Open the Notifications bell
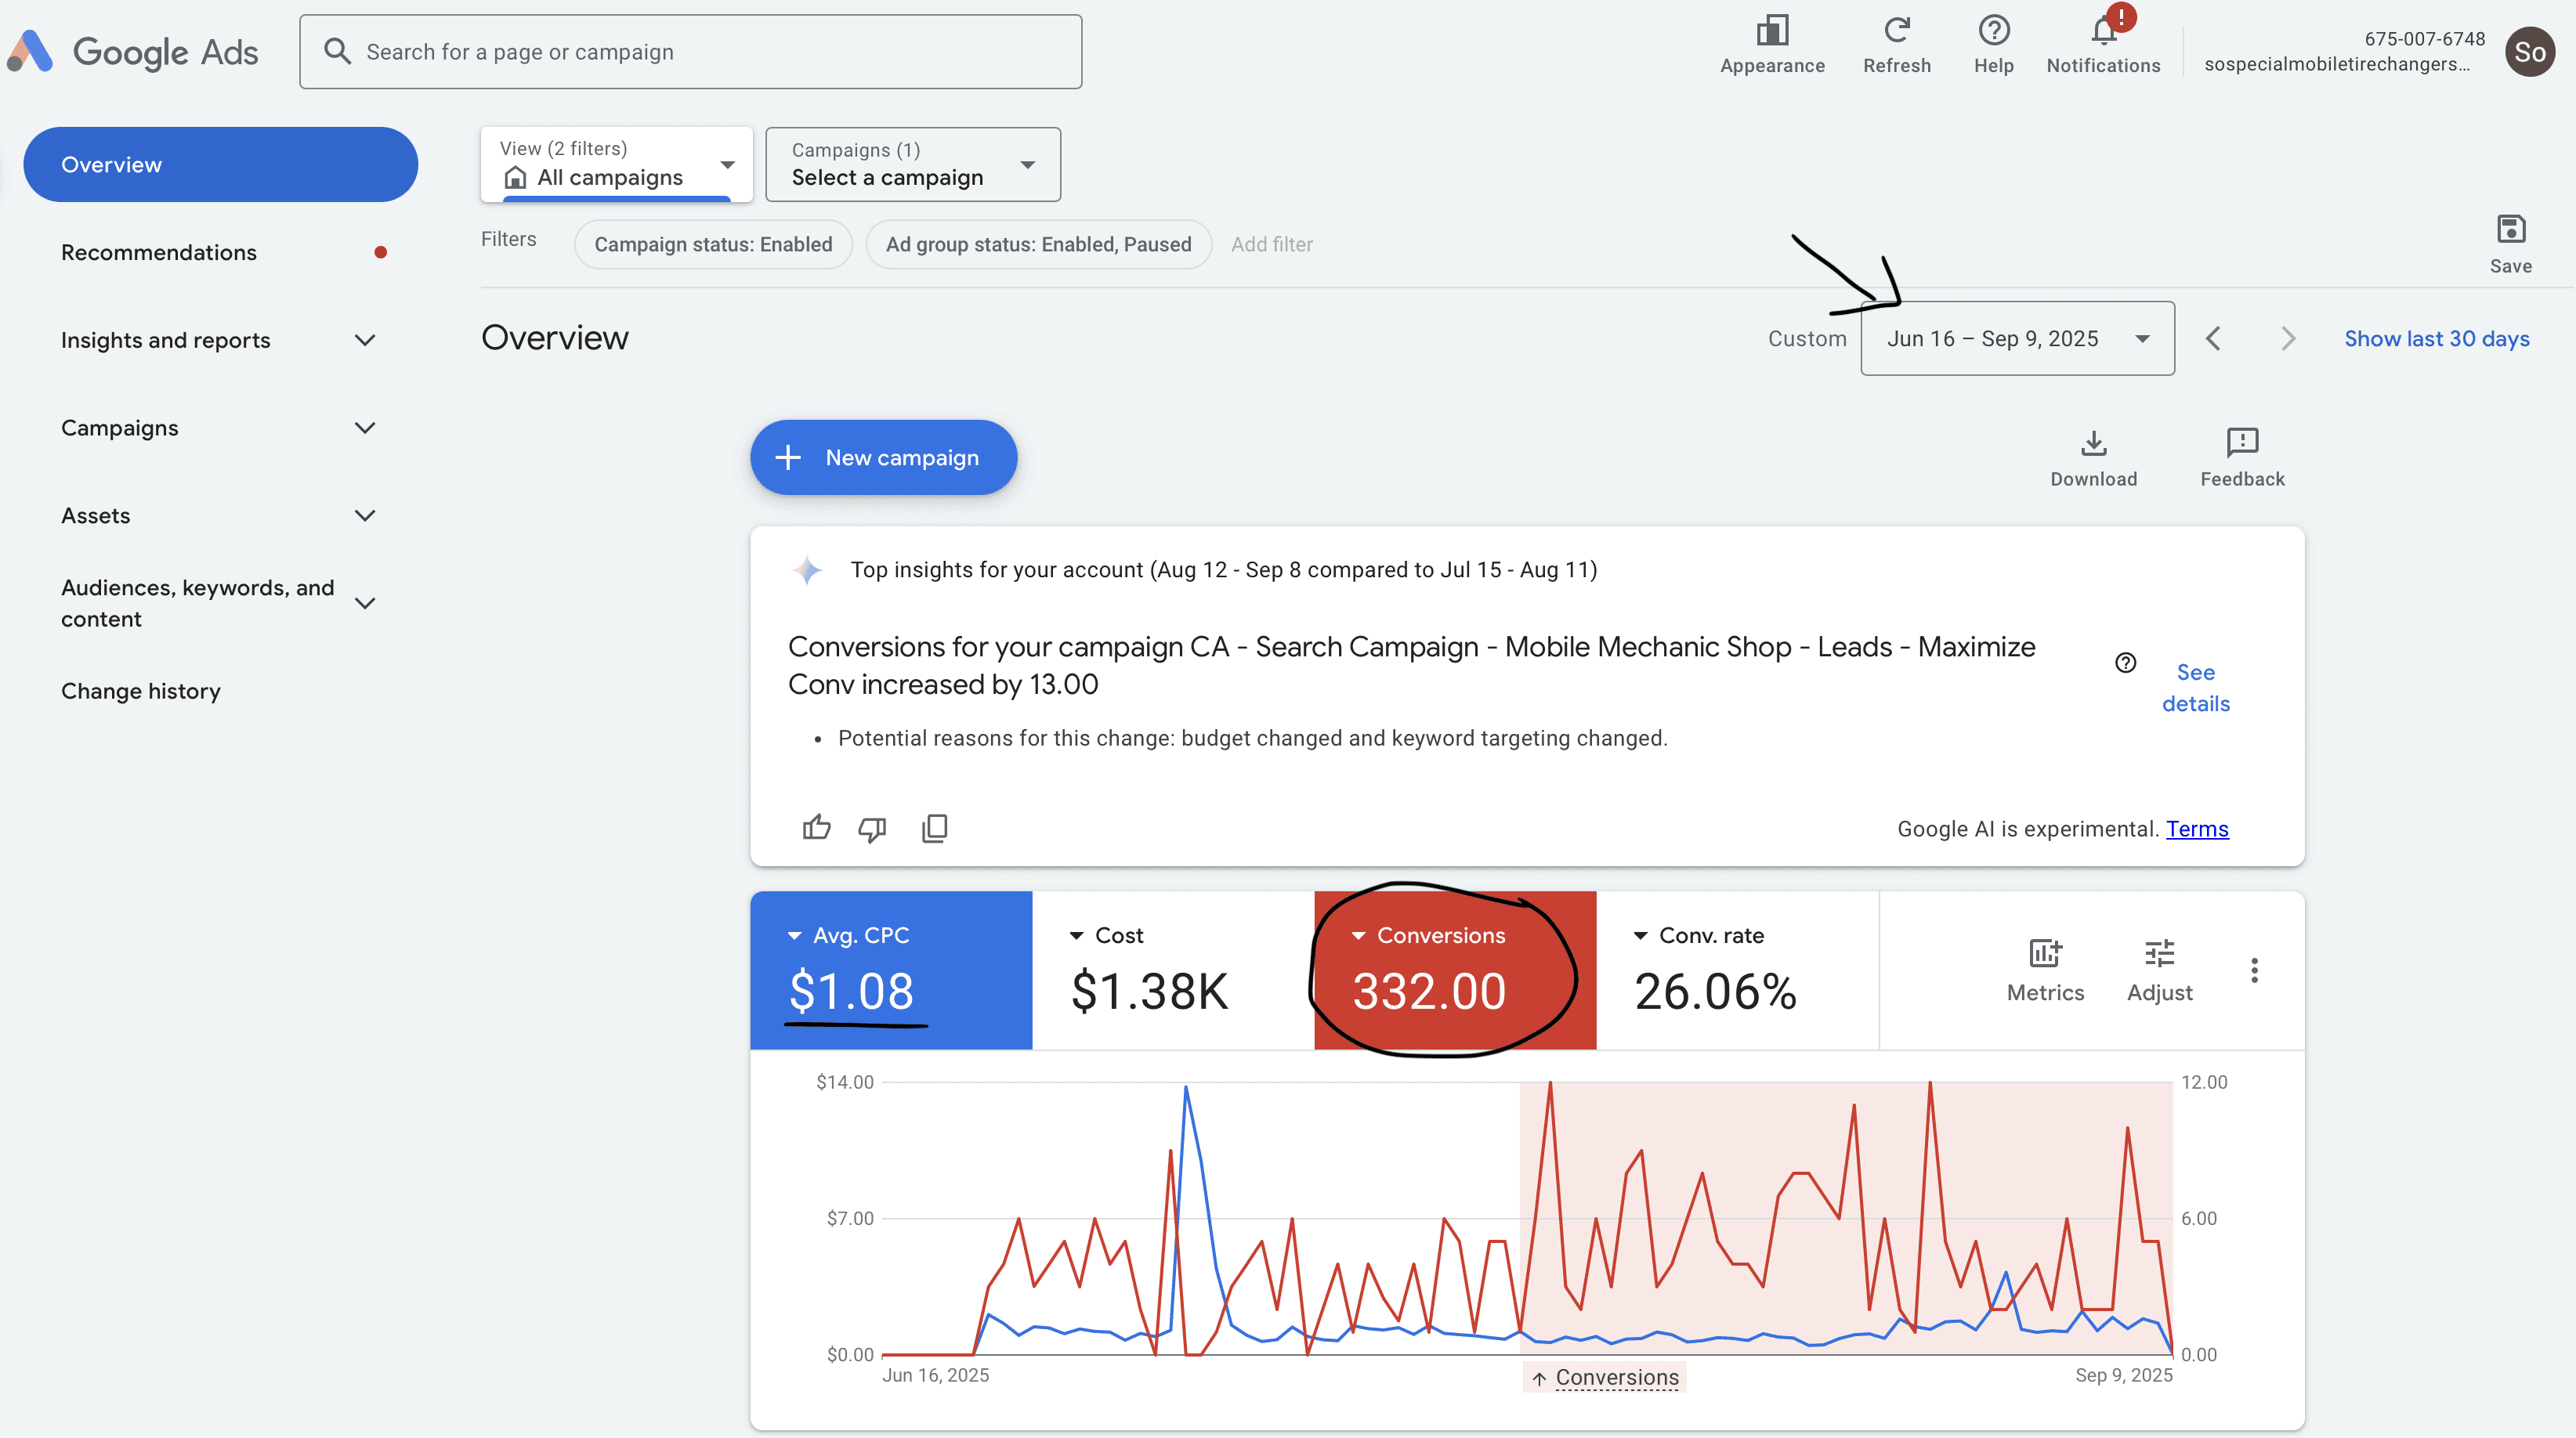This screenshot has height=1438, width=2576. 2103,32
